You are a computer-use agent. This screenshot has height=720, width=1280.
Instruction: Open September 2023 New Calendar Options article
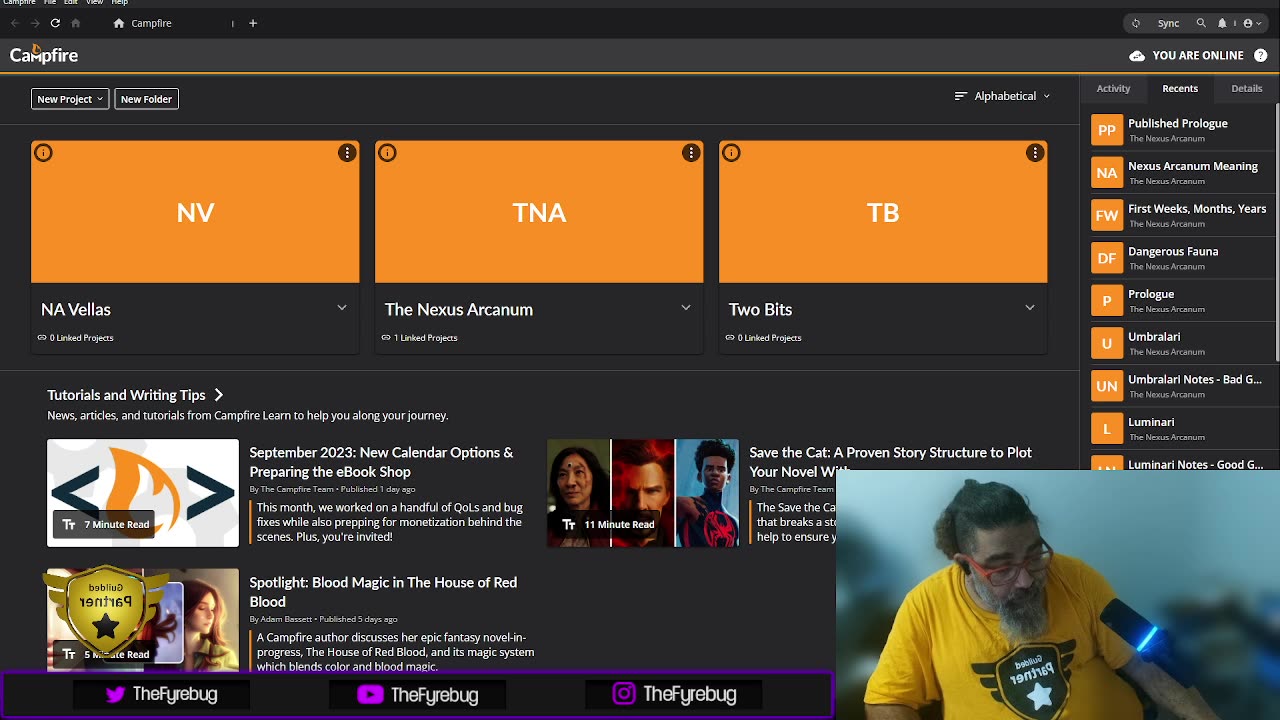pos(381,462)
